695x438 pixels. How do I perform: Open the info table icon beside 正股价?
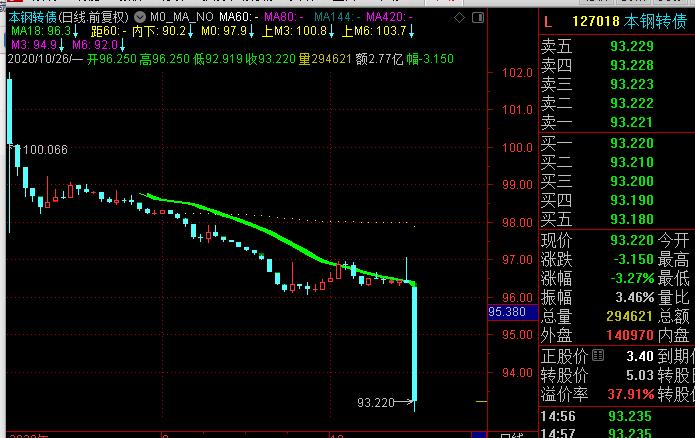(x=598, y=355)
